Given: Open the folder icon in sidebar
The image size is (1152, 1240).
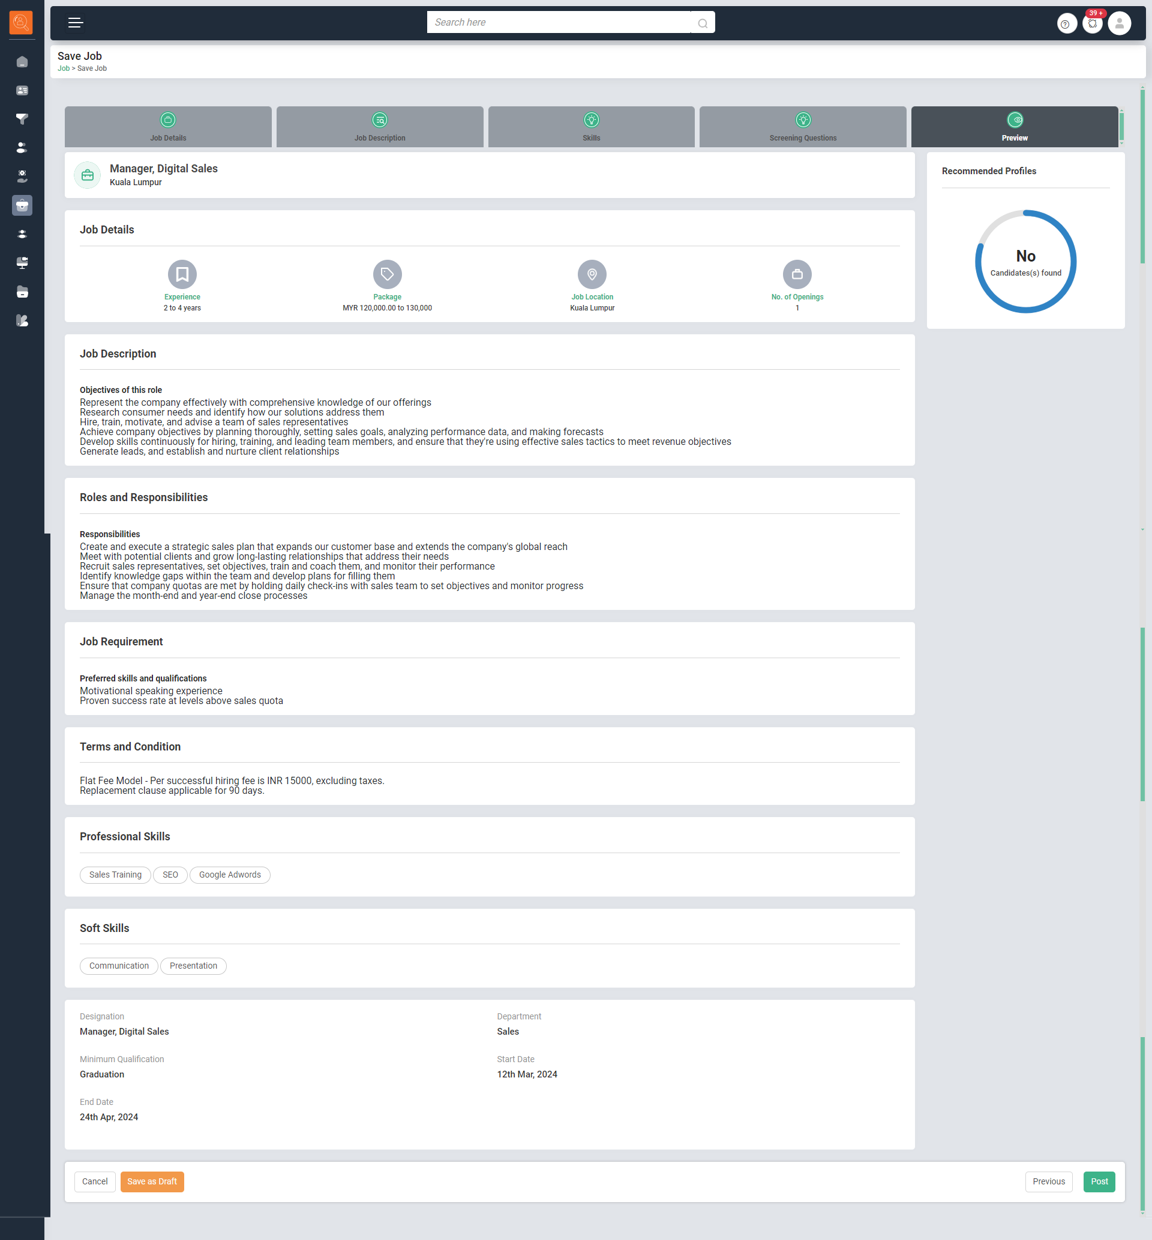Looking at the screenshot, I should (x=22, y=292).
